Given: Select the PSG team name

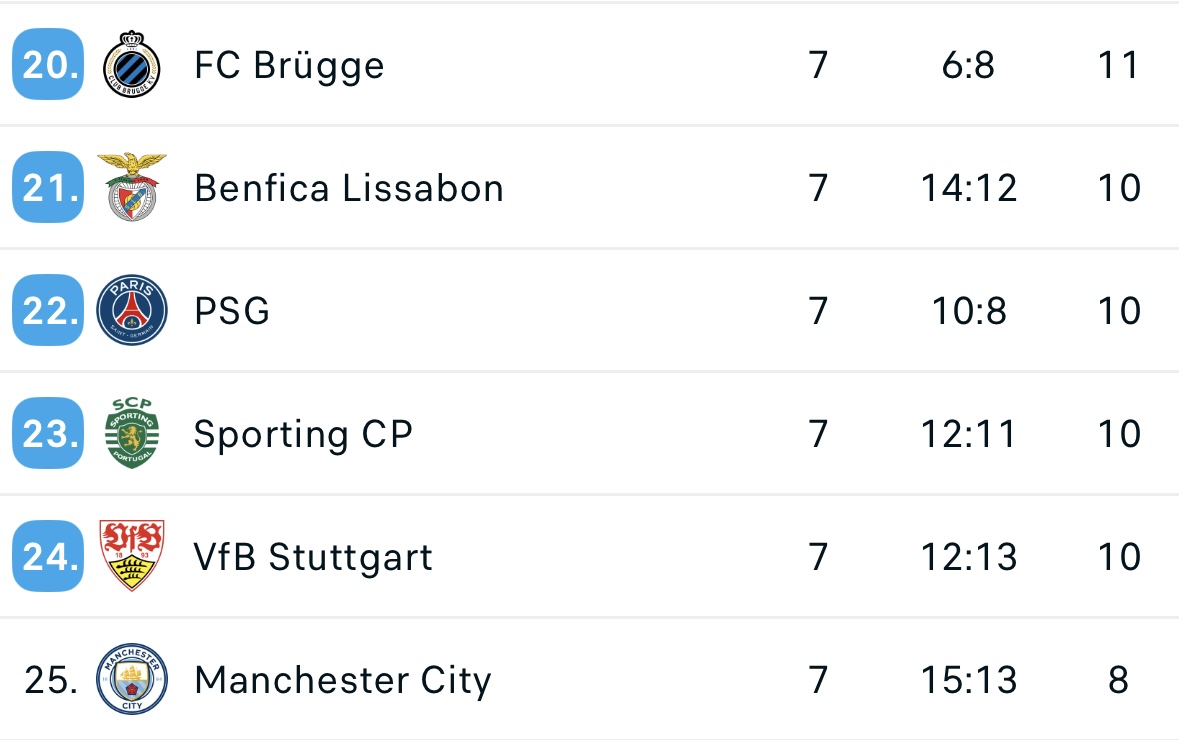Looking at the screenshot, I should click(x=232, y=311).
